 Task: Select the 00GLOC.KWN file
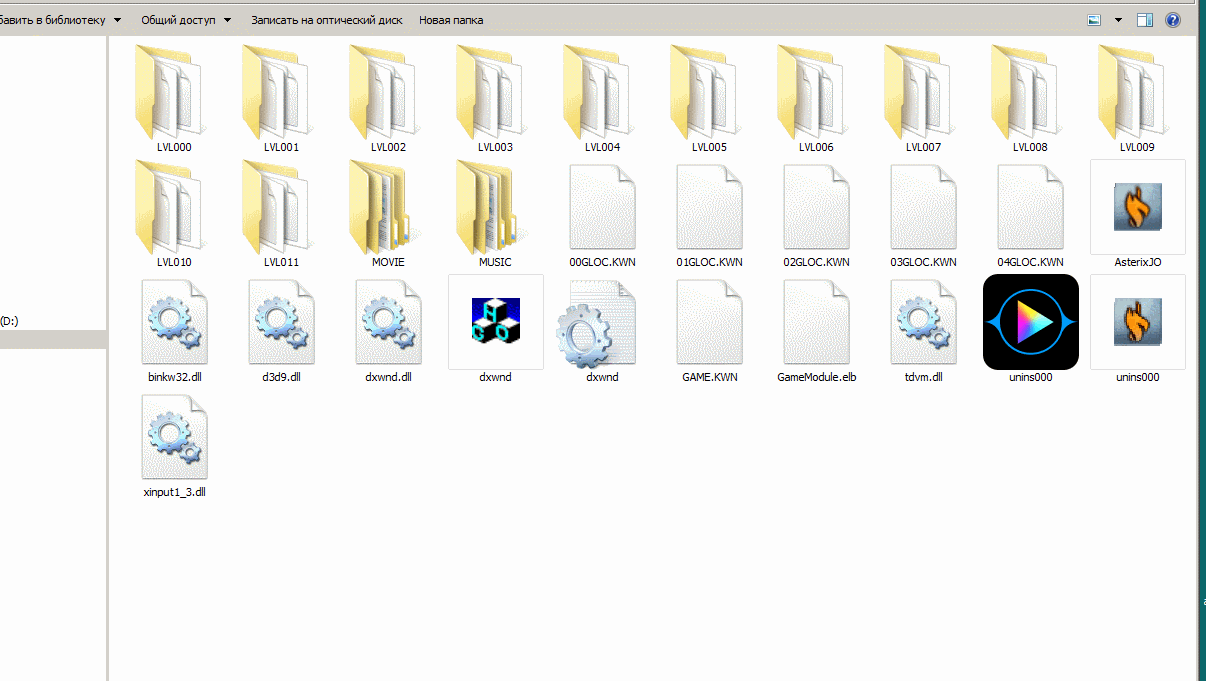tap(602, 214)
